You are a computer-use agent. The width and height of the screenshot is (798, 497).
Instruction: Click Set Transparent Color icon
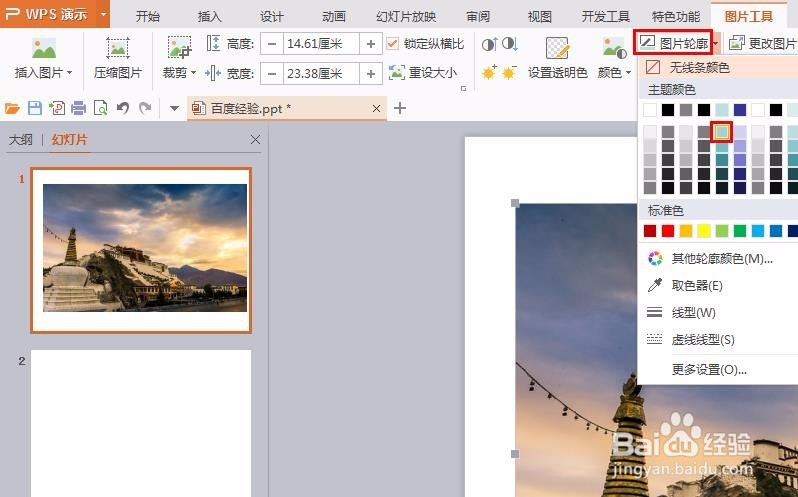(x=558, y=49)
